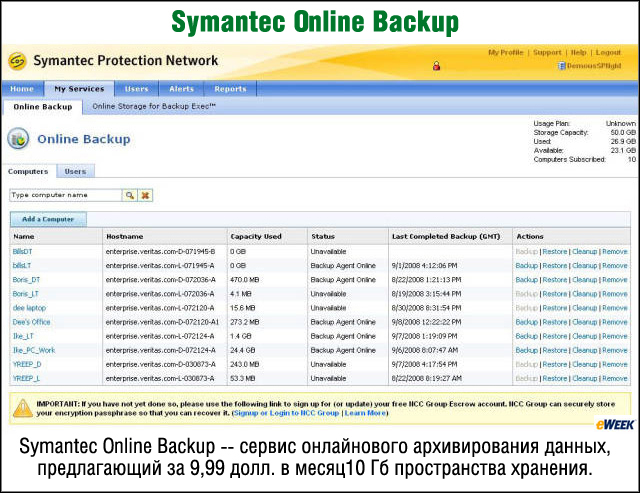The width and height of the screenshot is (640, 493).
Task: Click the 470.0 MB capacity cell
Action: [x=244, y=280]
